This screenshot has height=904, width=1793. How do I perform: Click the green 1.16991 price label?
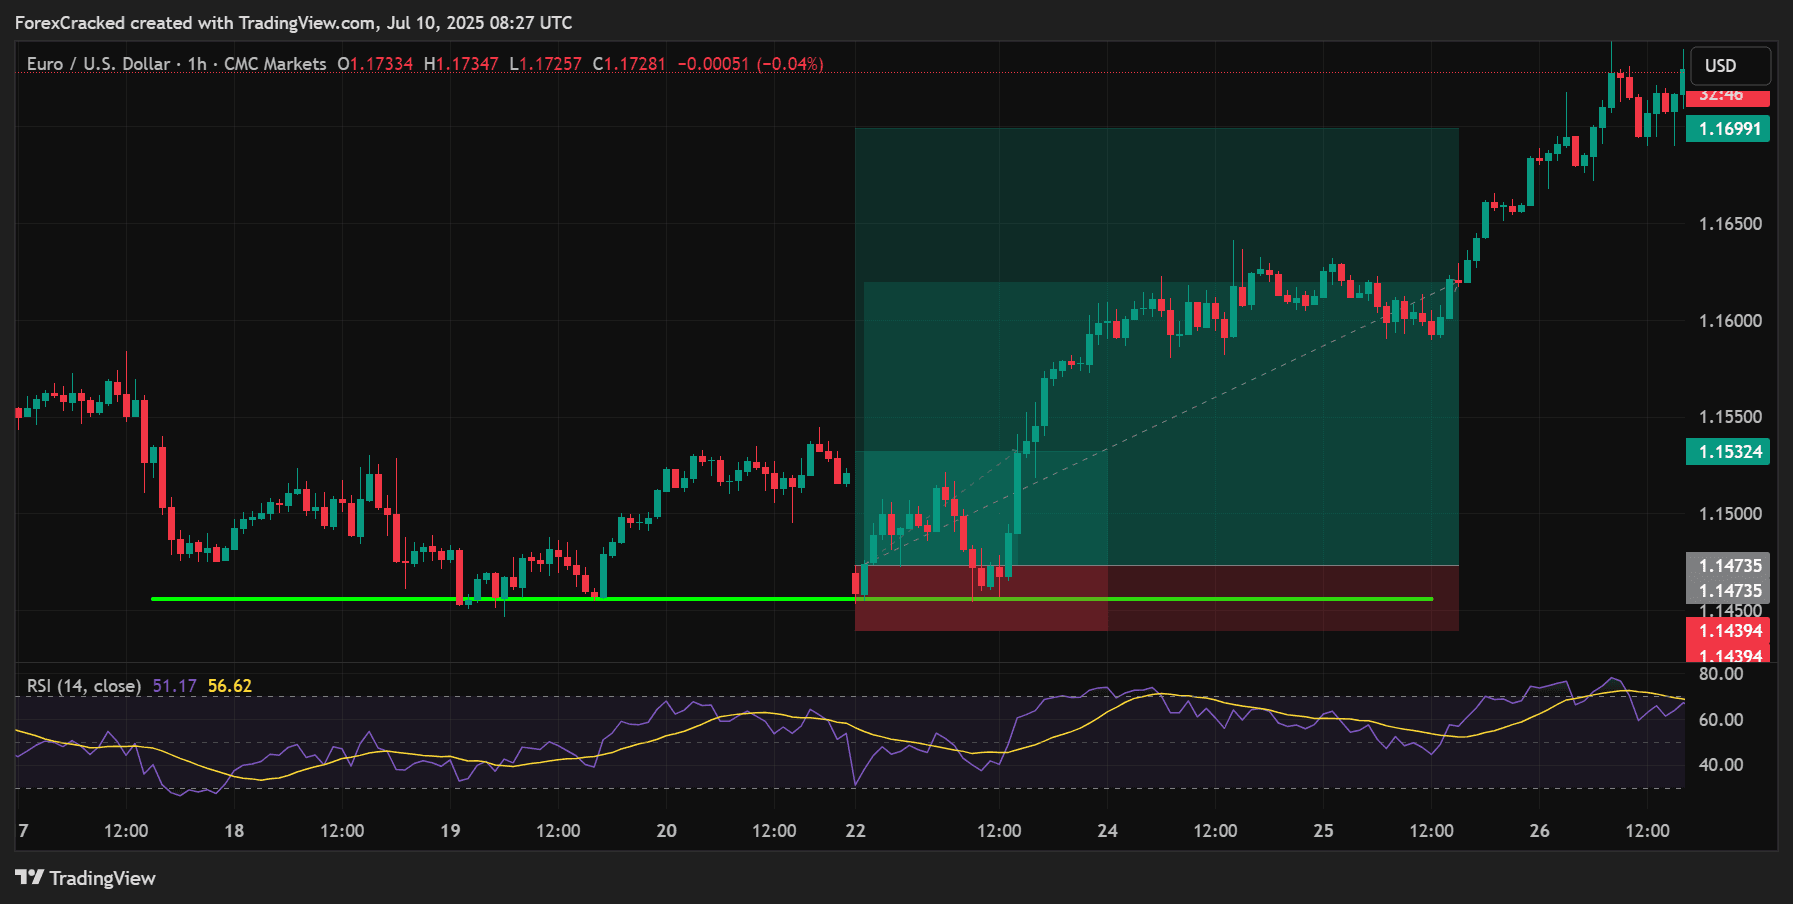click(x=1728, y=129)
